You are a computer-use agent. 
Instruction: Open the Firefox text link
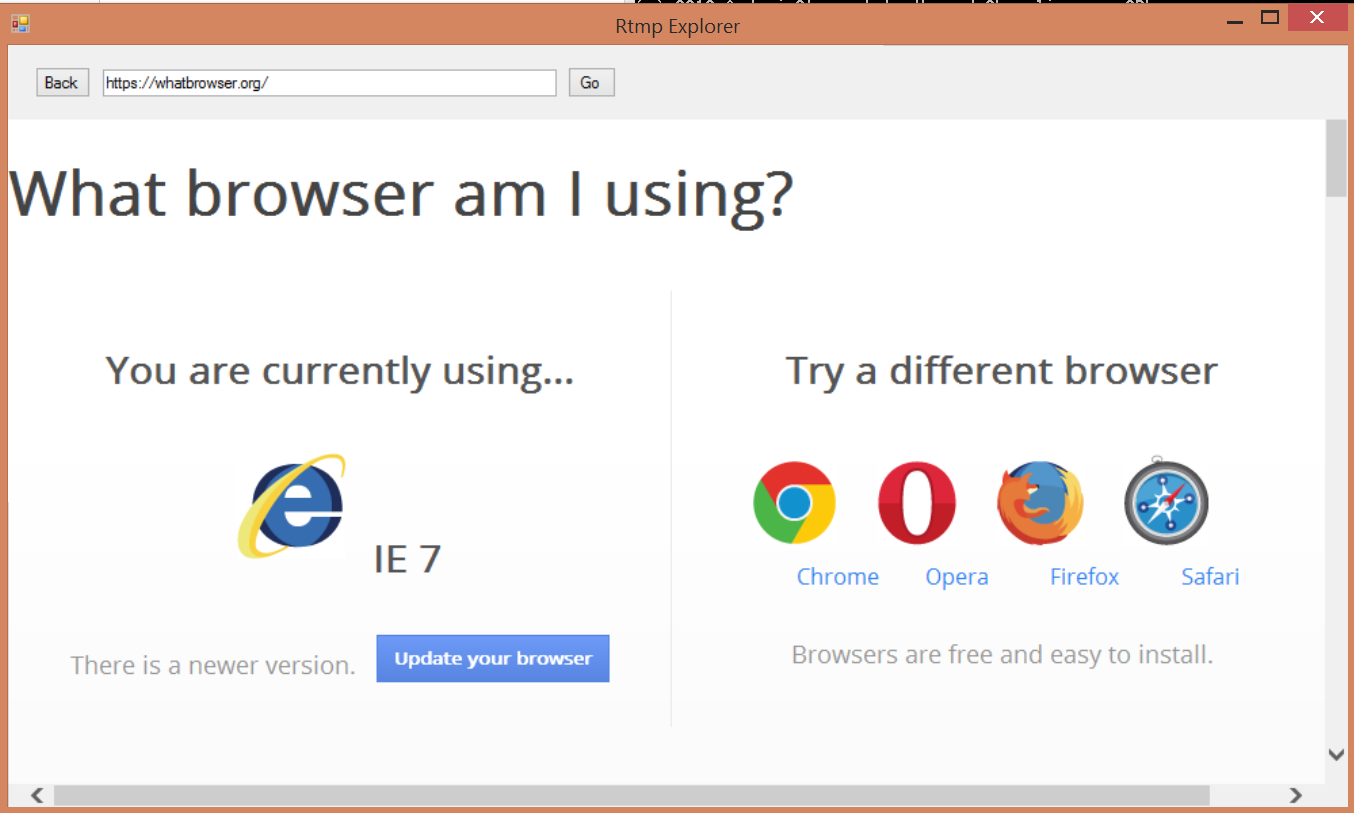pos(1084,577)
